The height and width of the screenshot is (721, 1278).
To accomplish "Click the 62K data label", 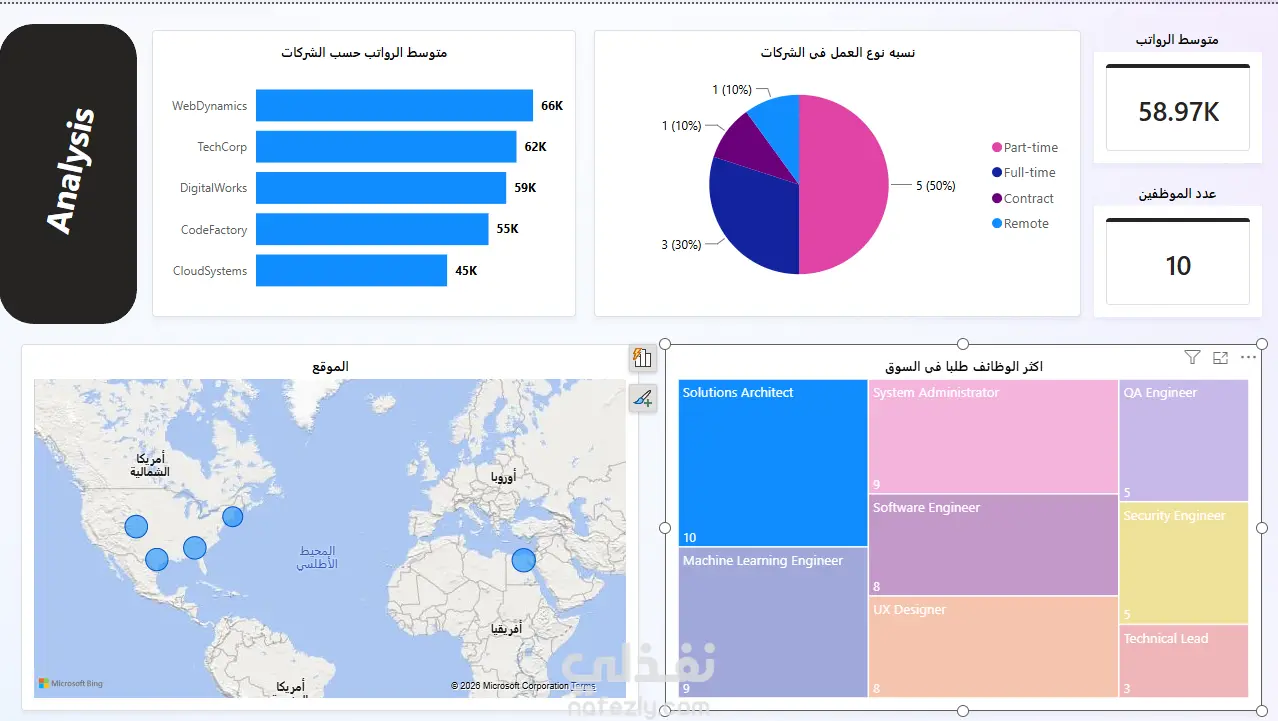I will pos(536,147).
